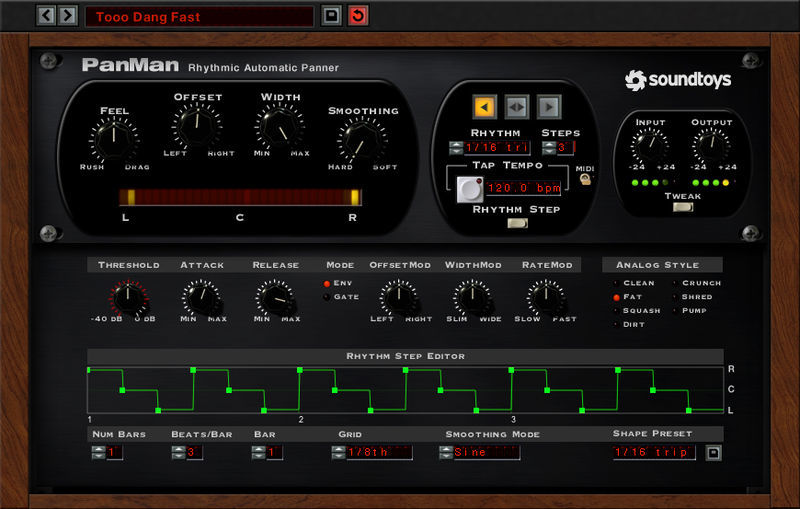Screen dimensions: 800x509
Task: Save shape preset with the disk icon
Action: point(713,453)
